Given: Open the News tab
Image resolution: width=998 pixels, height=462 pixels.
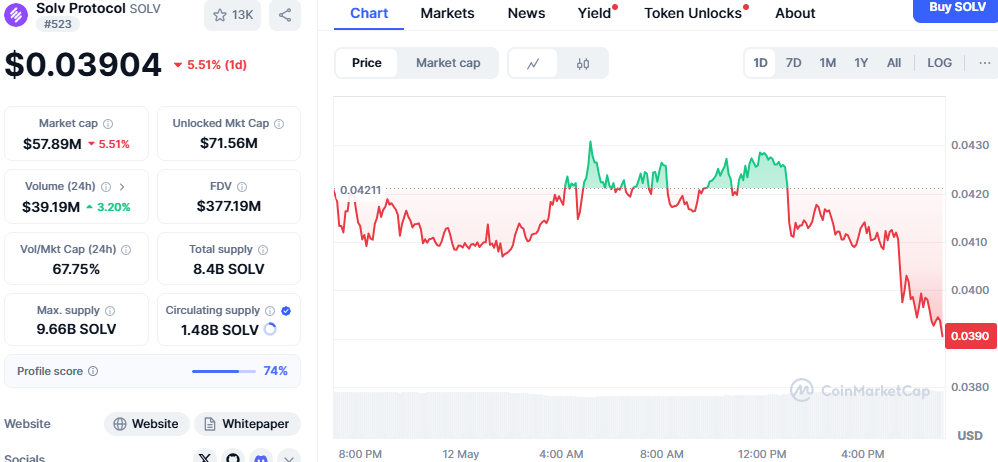Looking at the screenshot, I should pos(526,13).
